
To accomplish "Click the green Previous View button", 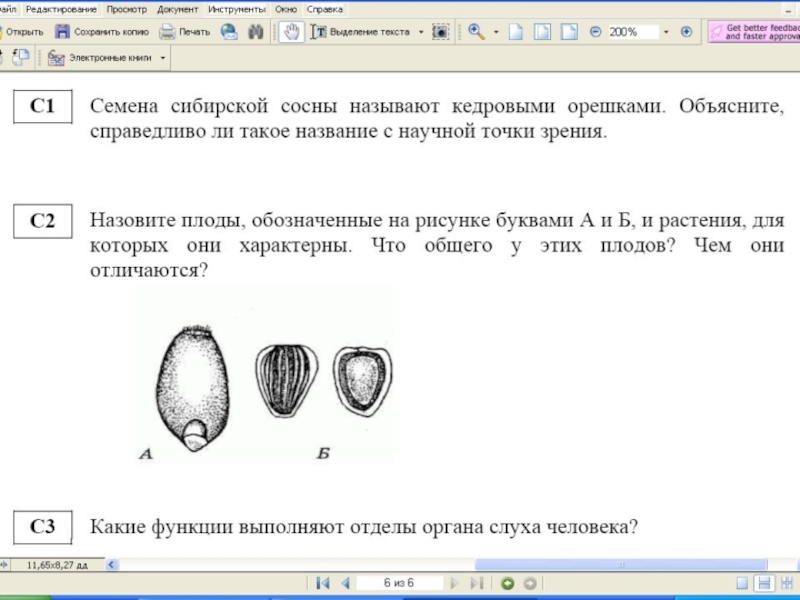I will (x=508, y=583).
